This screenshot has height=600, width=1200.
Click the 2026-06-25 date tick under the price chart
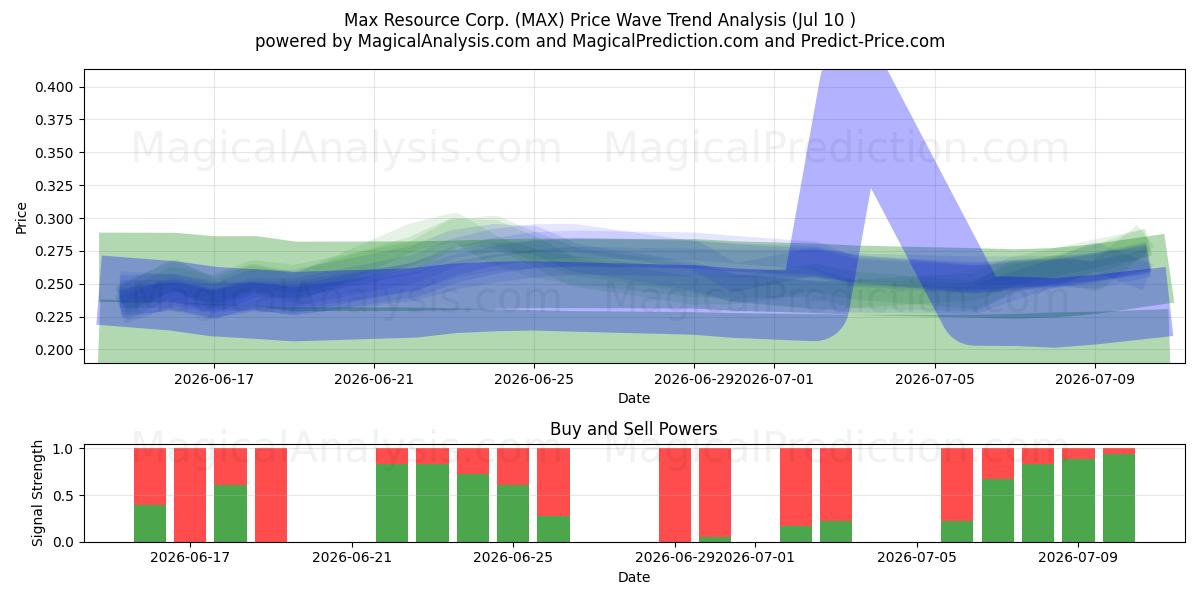pyautogui.click(x=533, y=379)
